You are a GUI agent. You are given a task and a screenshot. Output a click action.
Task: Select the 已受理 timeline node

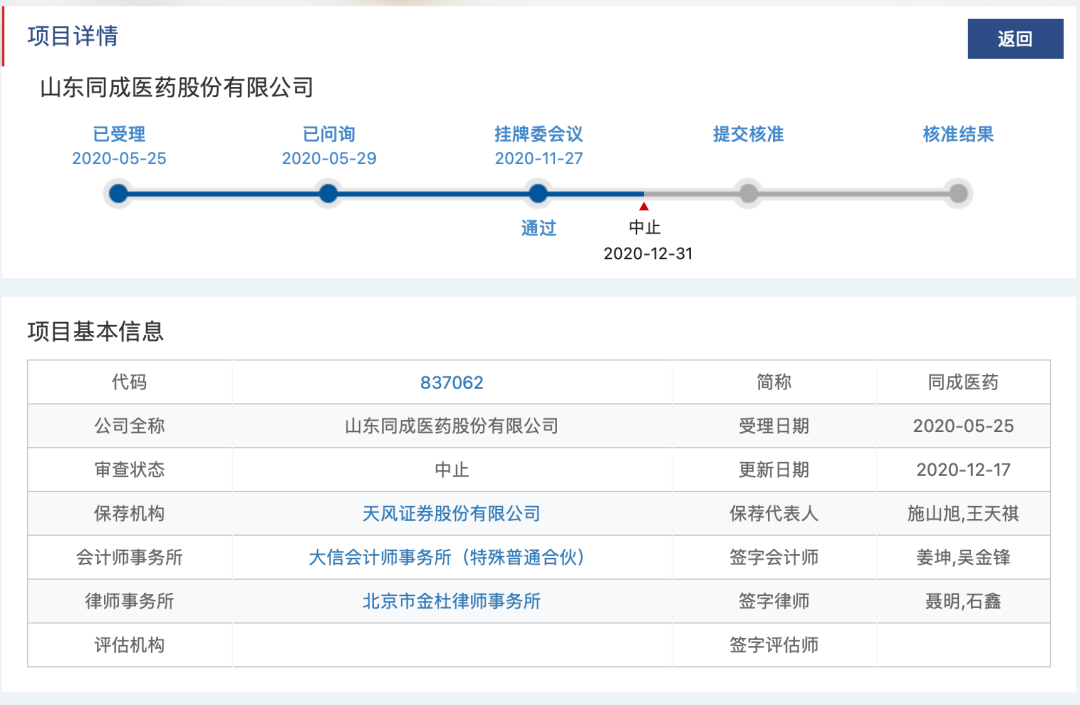click(118, 193)
